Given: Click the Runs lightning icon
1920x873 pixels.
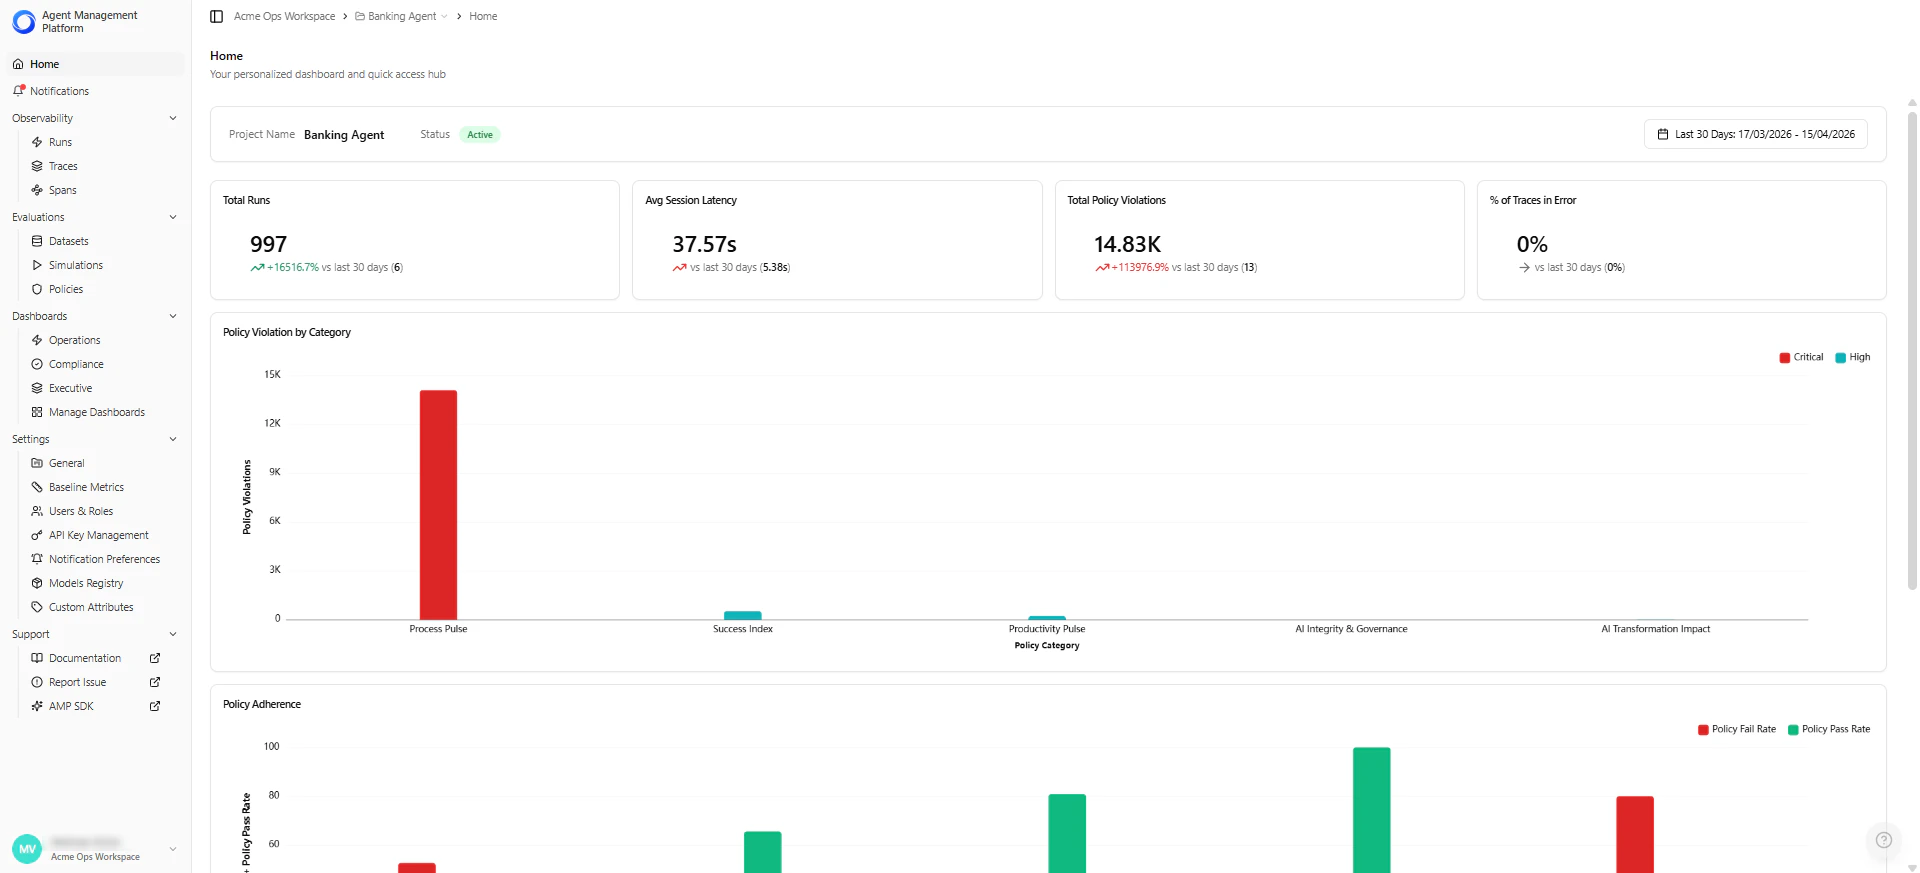Looking at the screenshot, I should [x=37, y=142].
